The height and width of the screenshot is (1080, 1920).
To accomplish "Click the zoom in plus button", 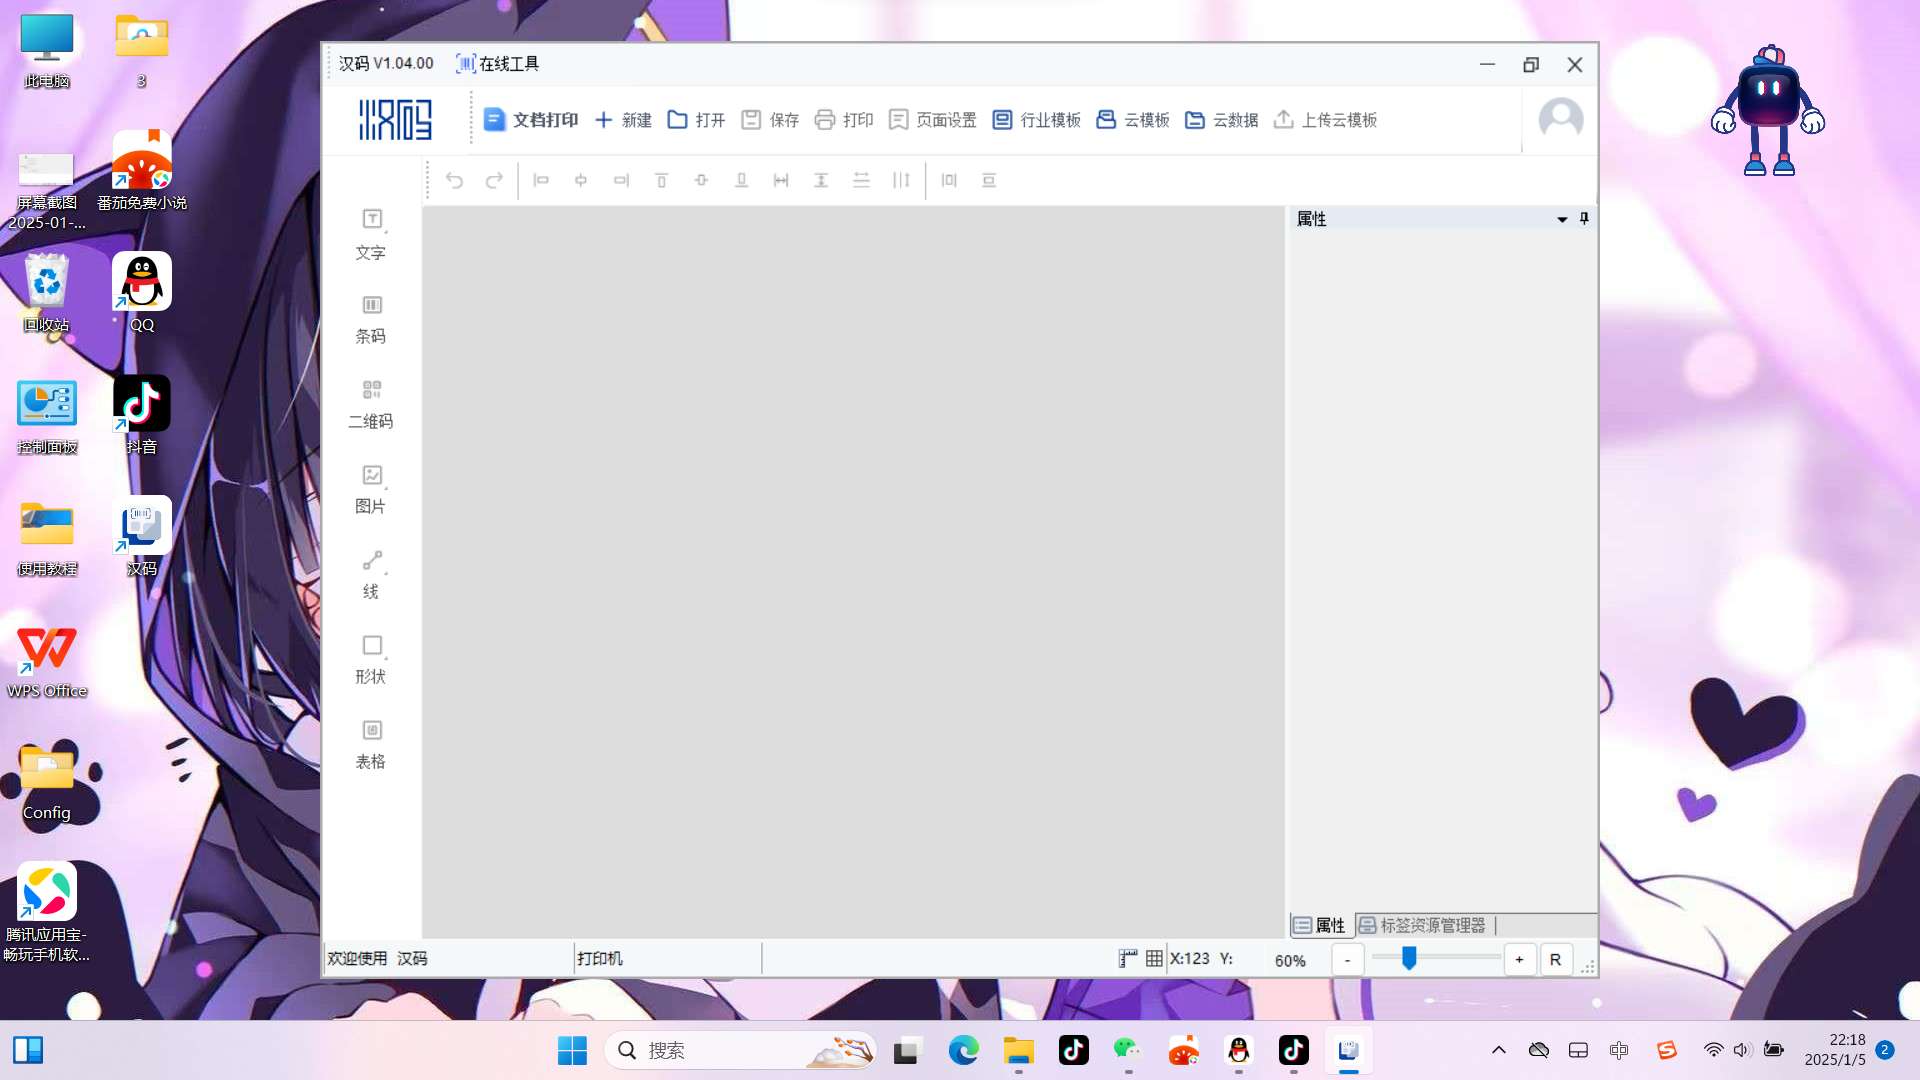I will [x=1519, y=960].
